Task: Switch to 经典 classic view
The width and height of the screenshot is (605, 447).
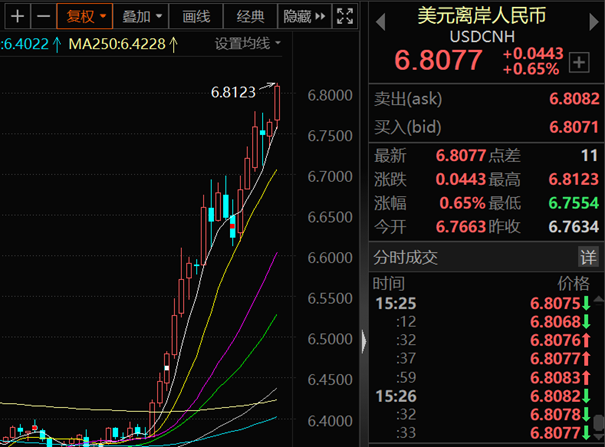Action: point(251,16)
